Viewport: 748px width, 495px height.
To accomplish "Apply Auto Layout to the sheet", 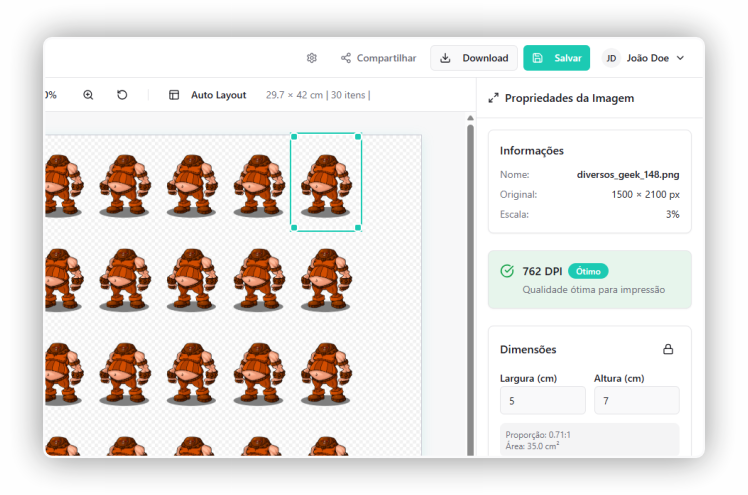I will pyautogui.click(x=208, y=95).
